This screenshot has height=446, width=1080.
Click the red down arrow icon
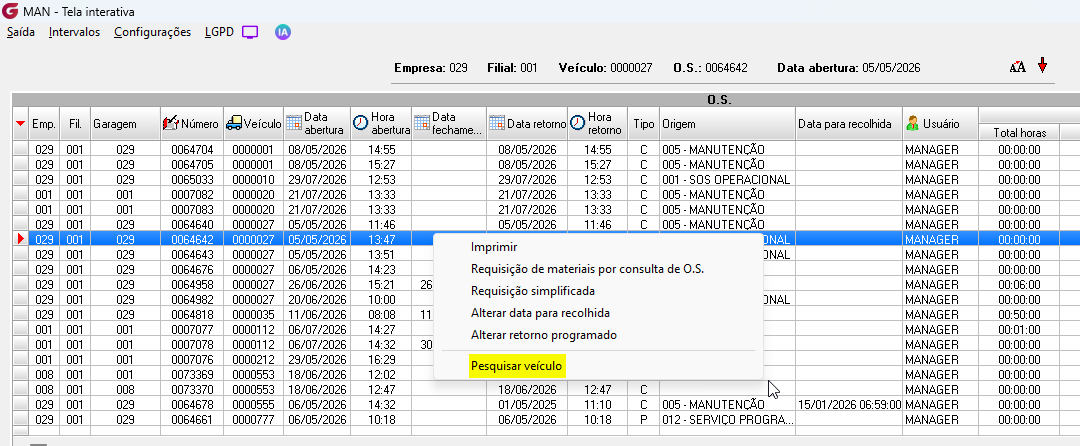click(1042, 66)
